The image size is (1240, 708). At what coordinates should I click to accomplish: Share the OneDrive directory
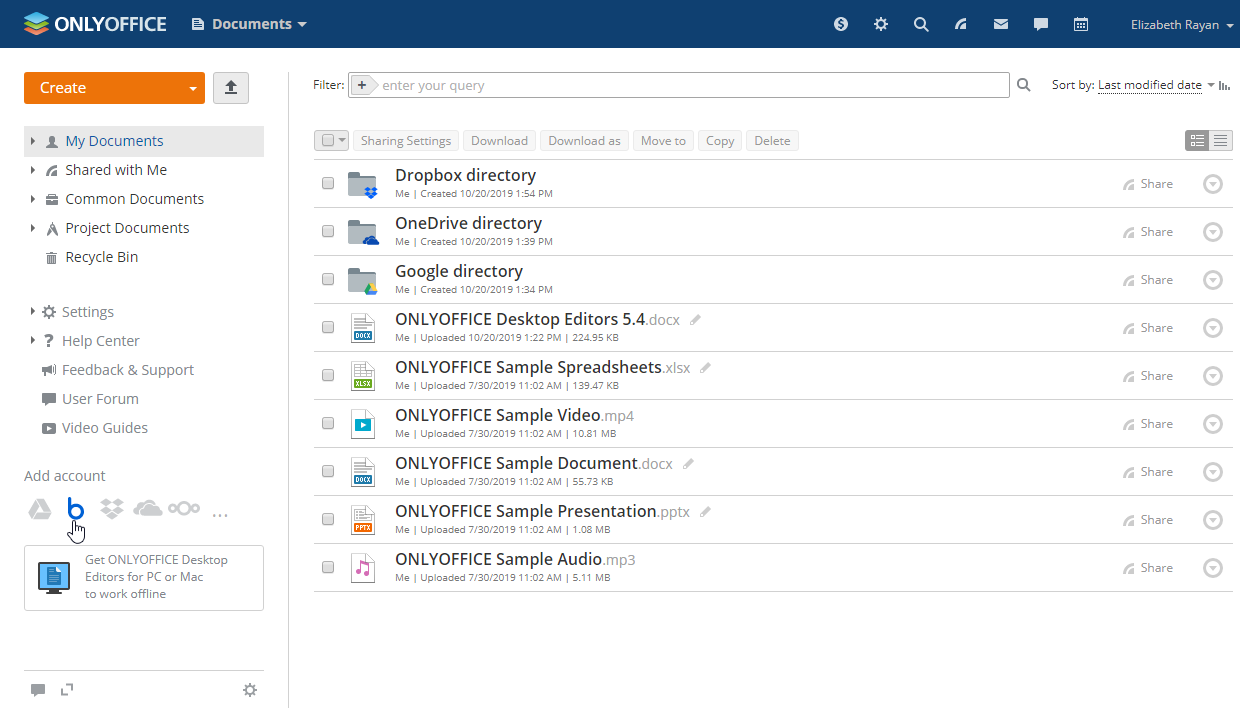(1148, 232)
